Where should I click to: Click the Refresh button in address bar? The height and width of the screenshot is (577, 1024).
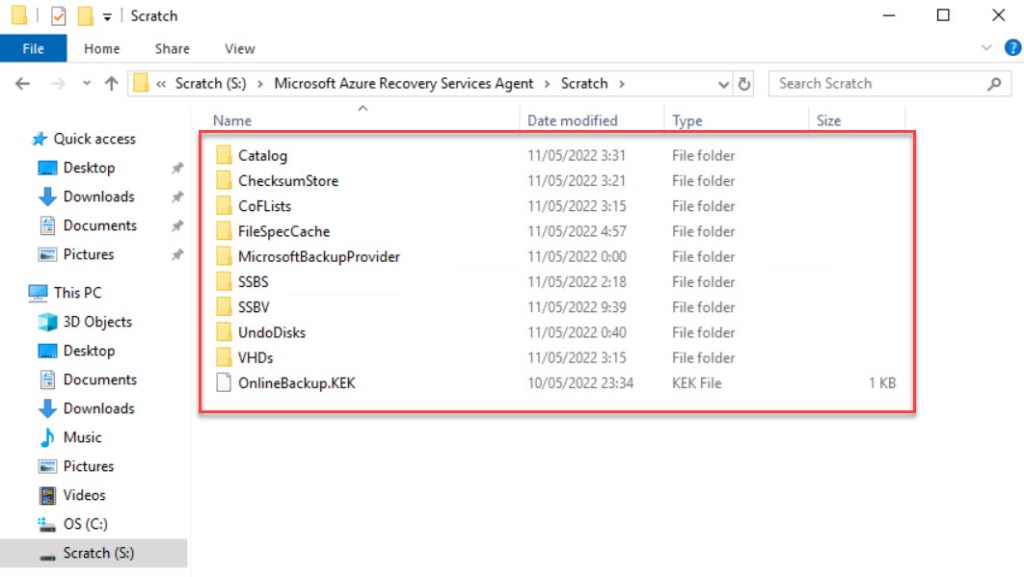click(x=744, y=84)
